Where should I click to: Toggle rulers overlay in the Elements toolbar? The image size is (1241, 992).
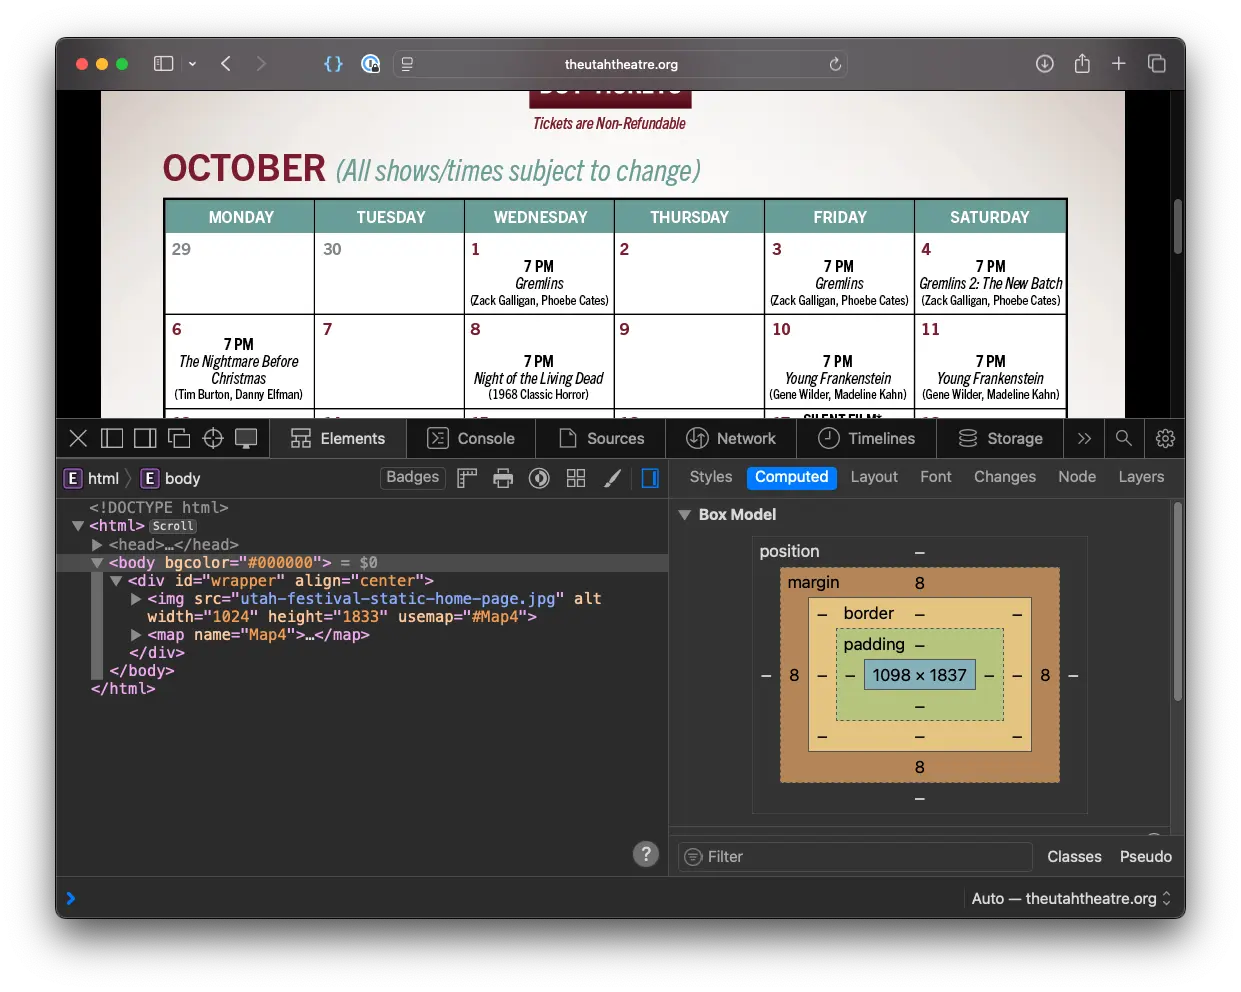(467, 478)
